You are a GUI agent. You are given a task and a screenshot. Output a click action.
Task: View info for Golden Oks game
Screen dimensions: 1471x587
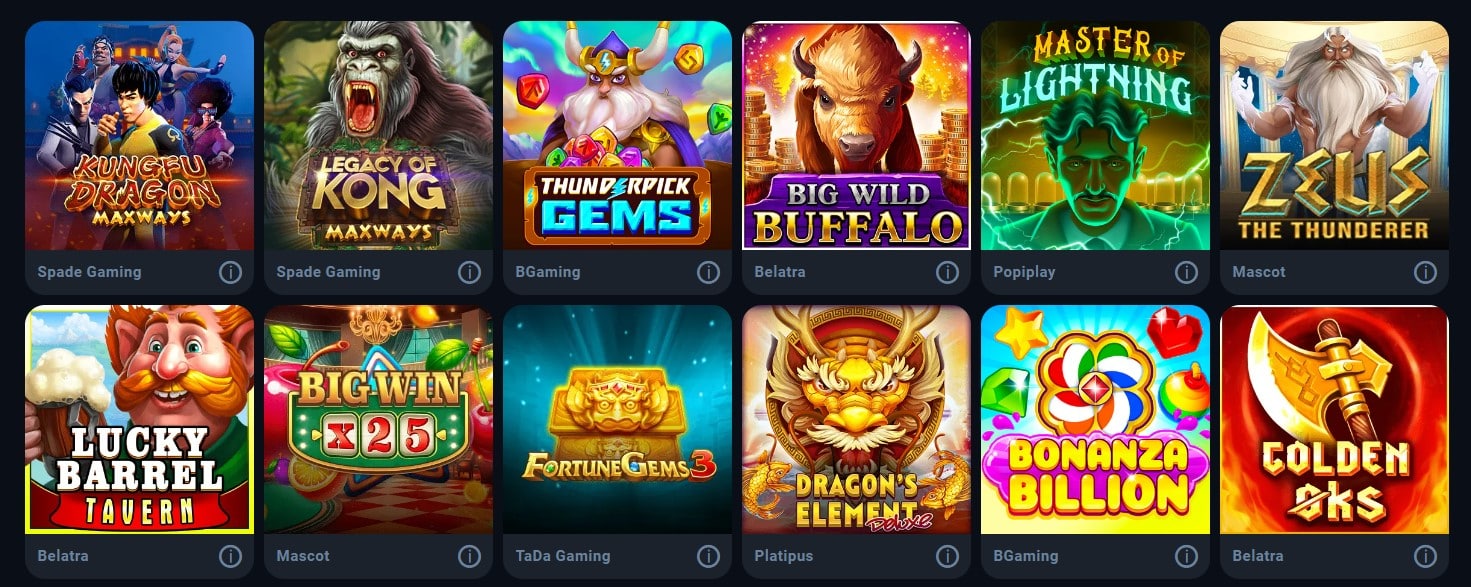point(1425,556)
